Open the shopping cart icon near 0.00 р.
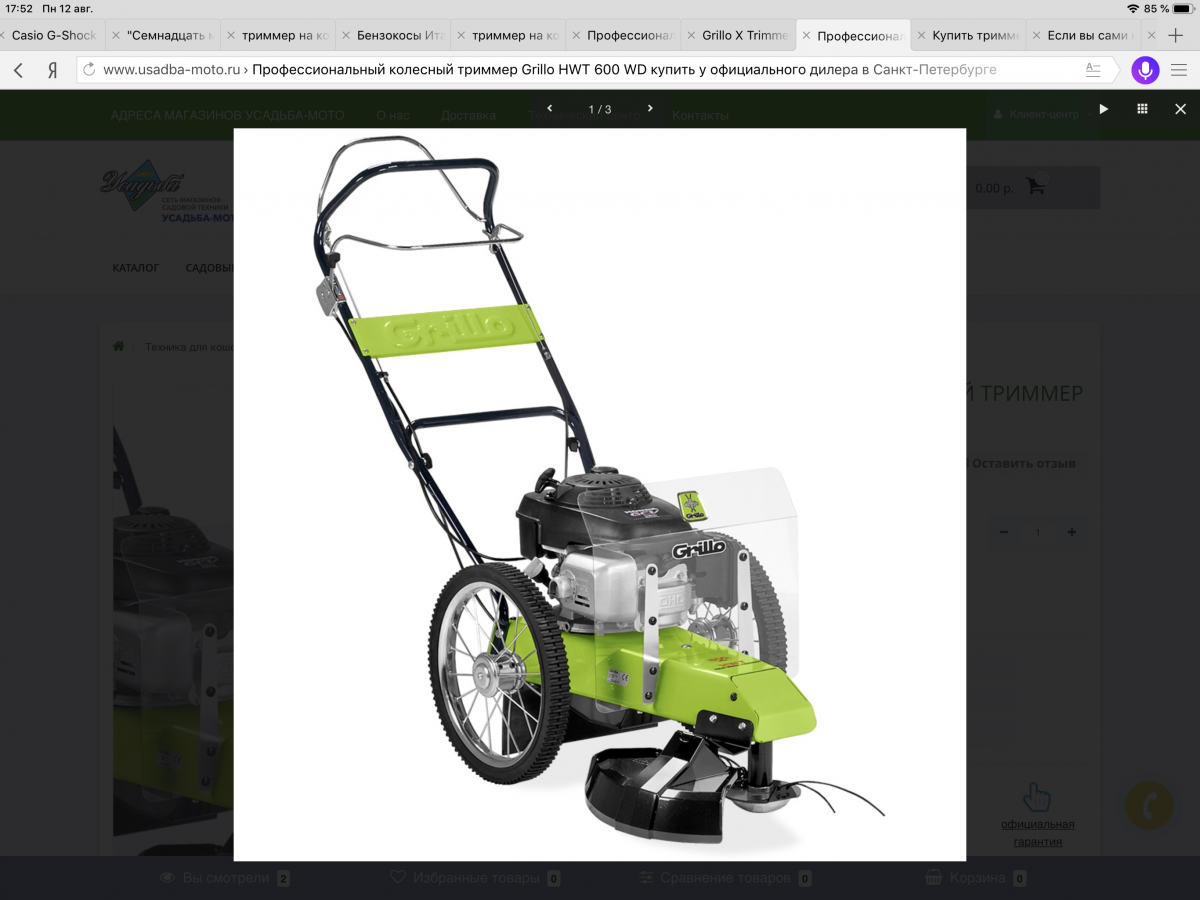1200x900 pixels. [1036, 187]
